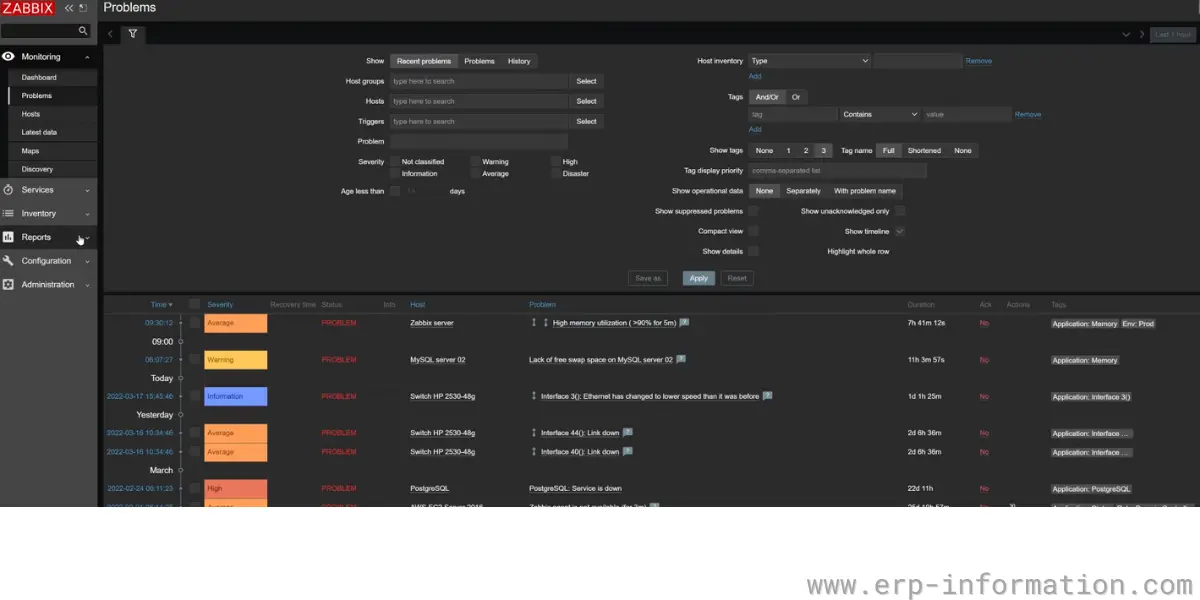Viewport: 1200px width, 600px height.
Task: Click Apply filter button
Action: [699, 278]
